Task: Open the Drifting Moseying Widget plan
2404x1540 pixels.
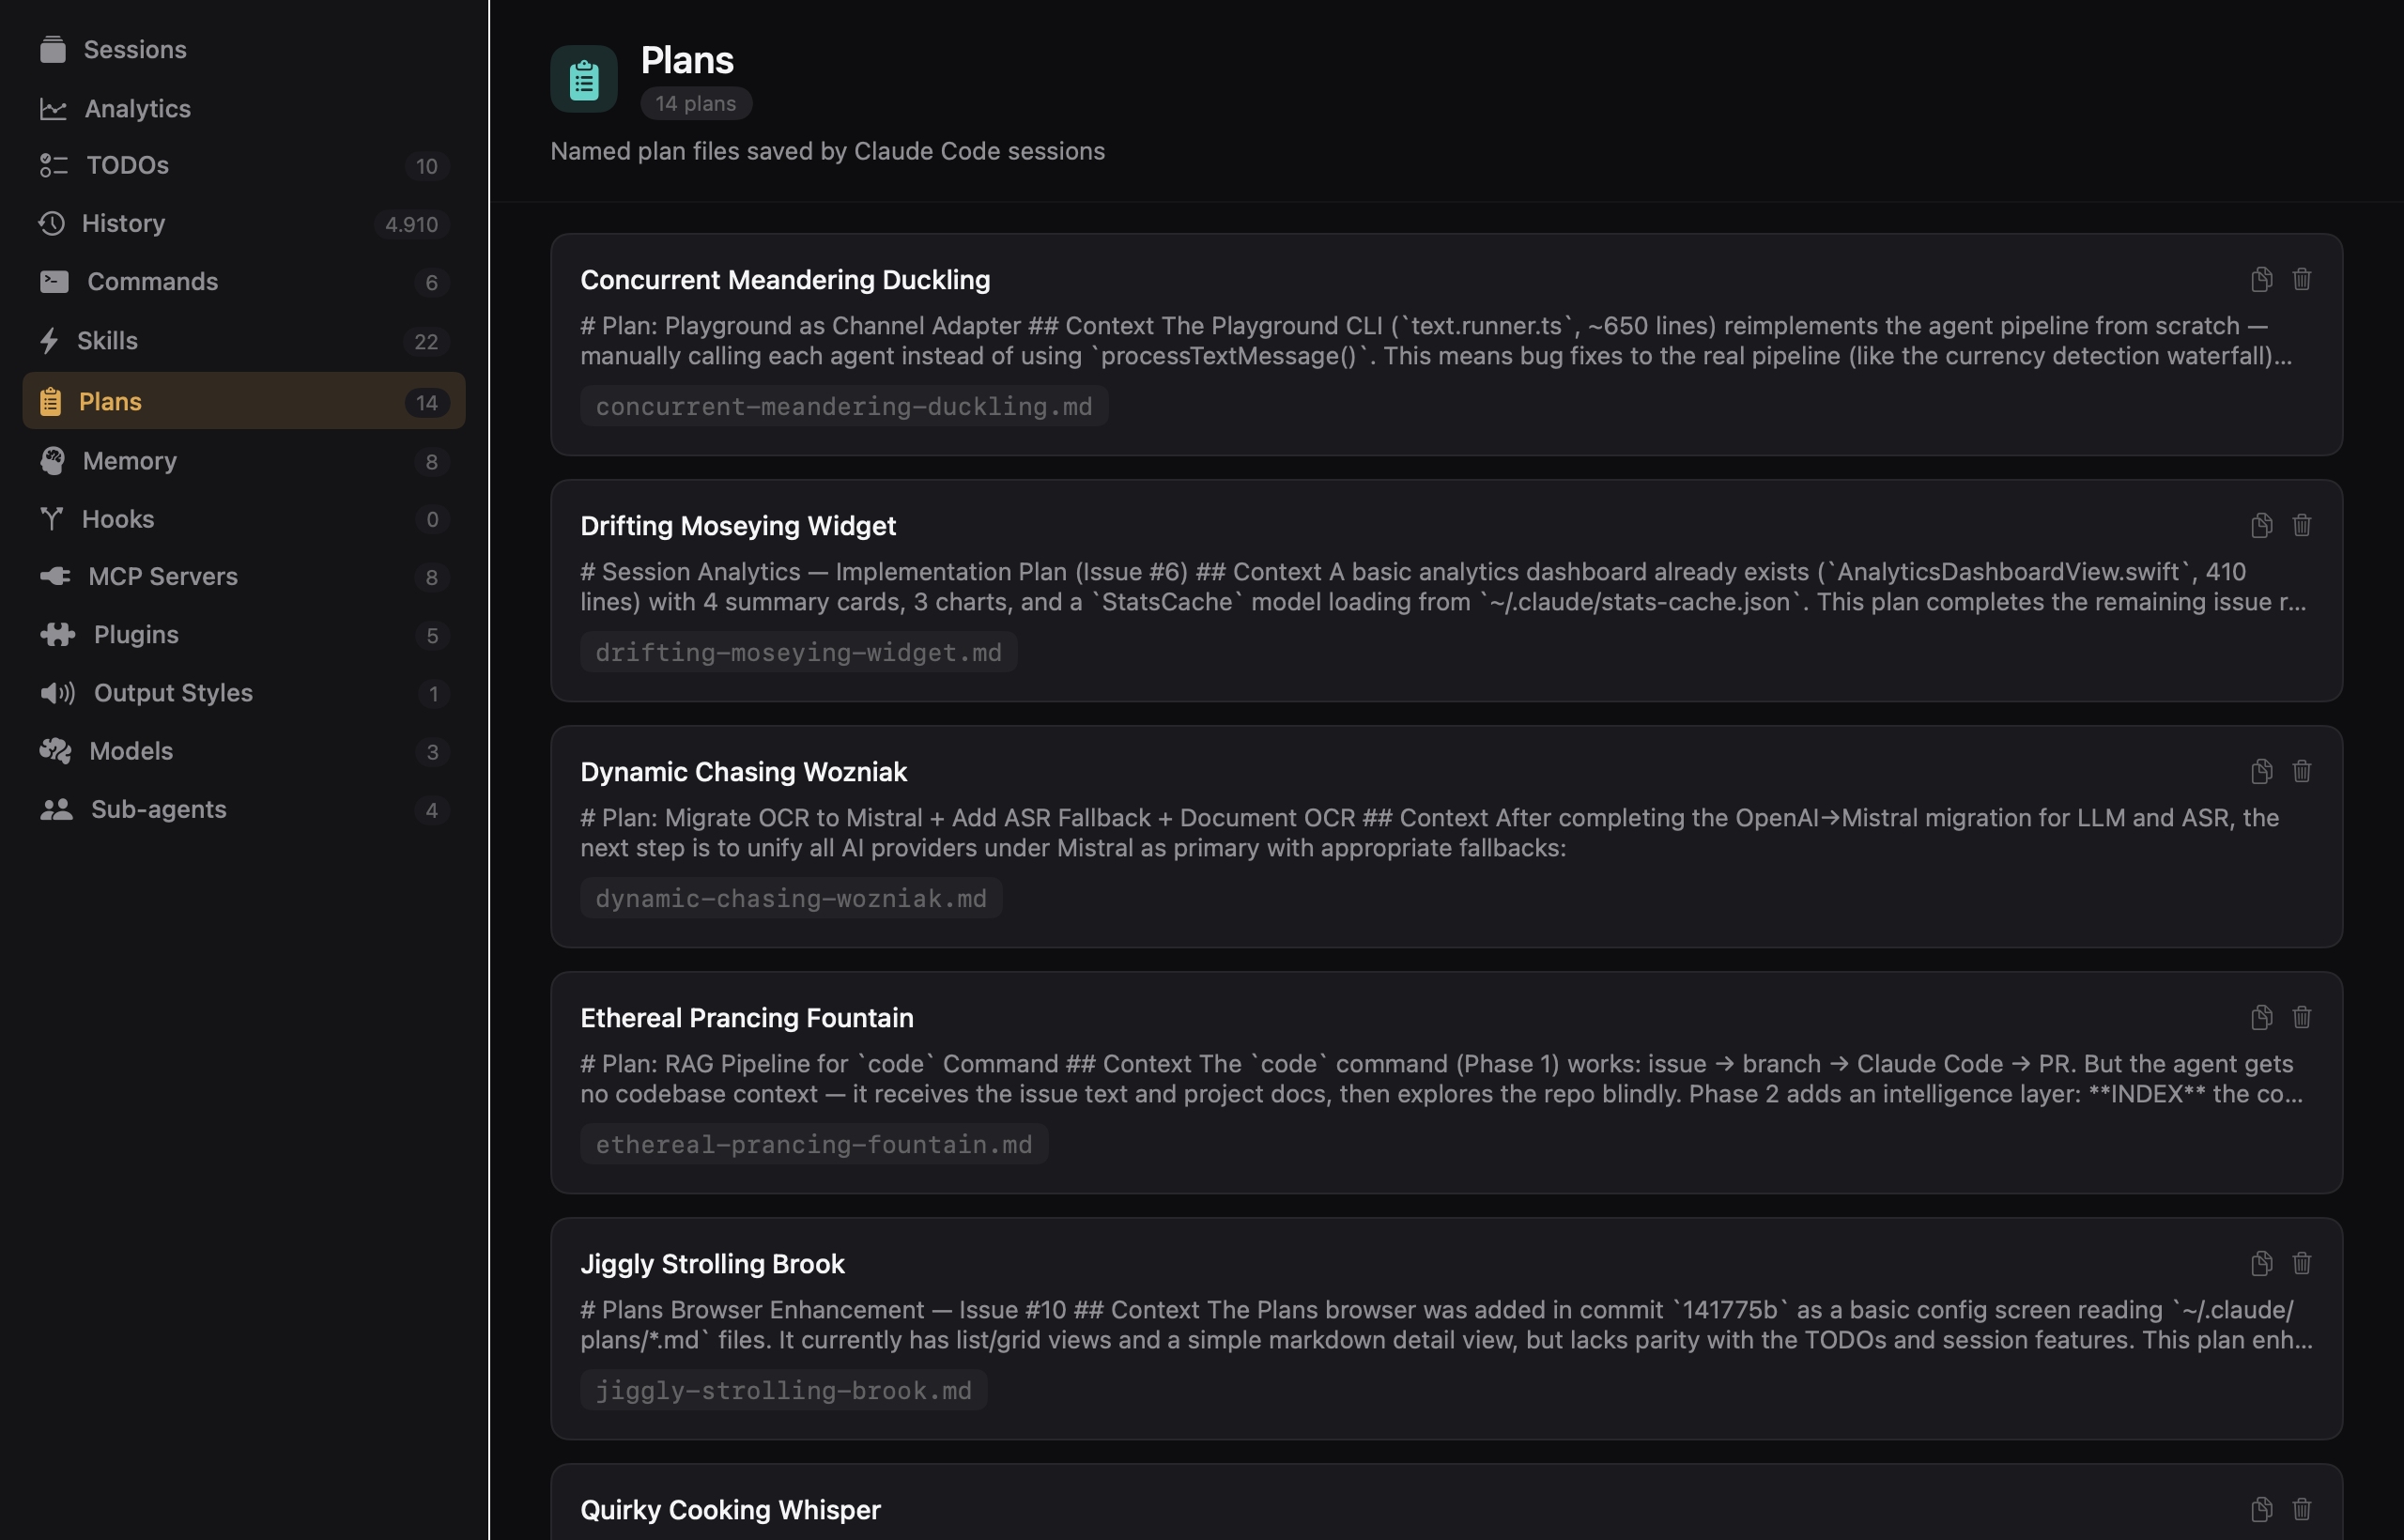Action: [x=739, y=525]
